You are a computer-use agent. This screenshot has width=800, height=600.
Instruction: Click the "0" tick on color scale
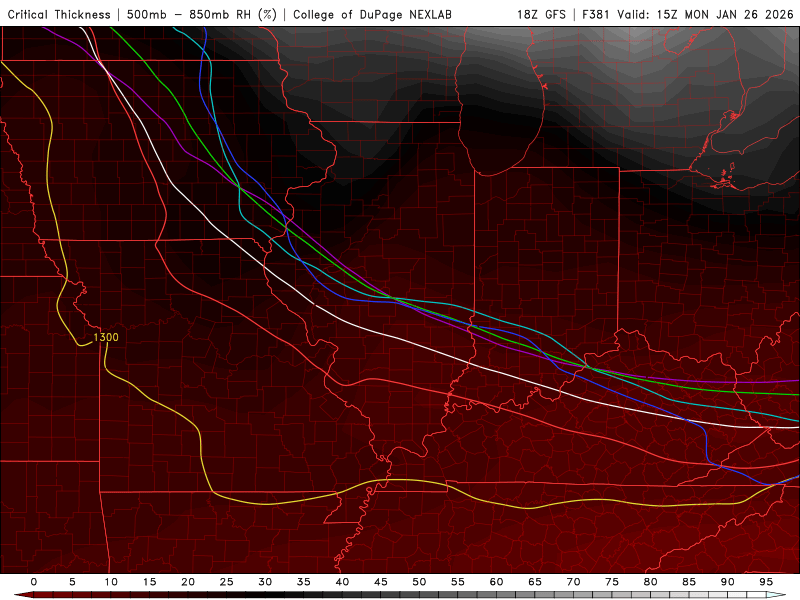(34, 582)
